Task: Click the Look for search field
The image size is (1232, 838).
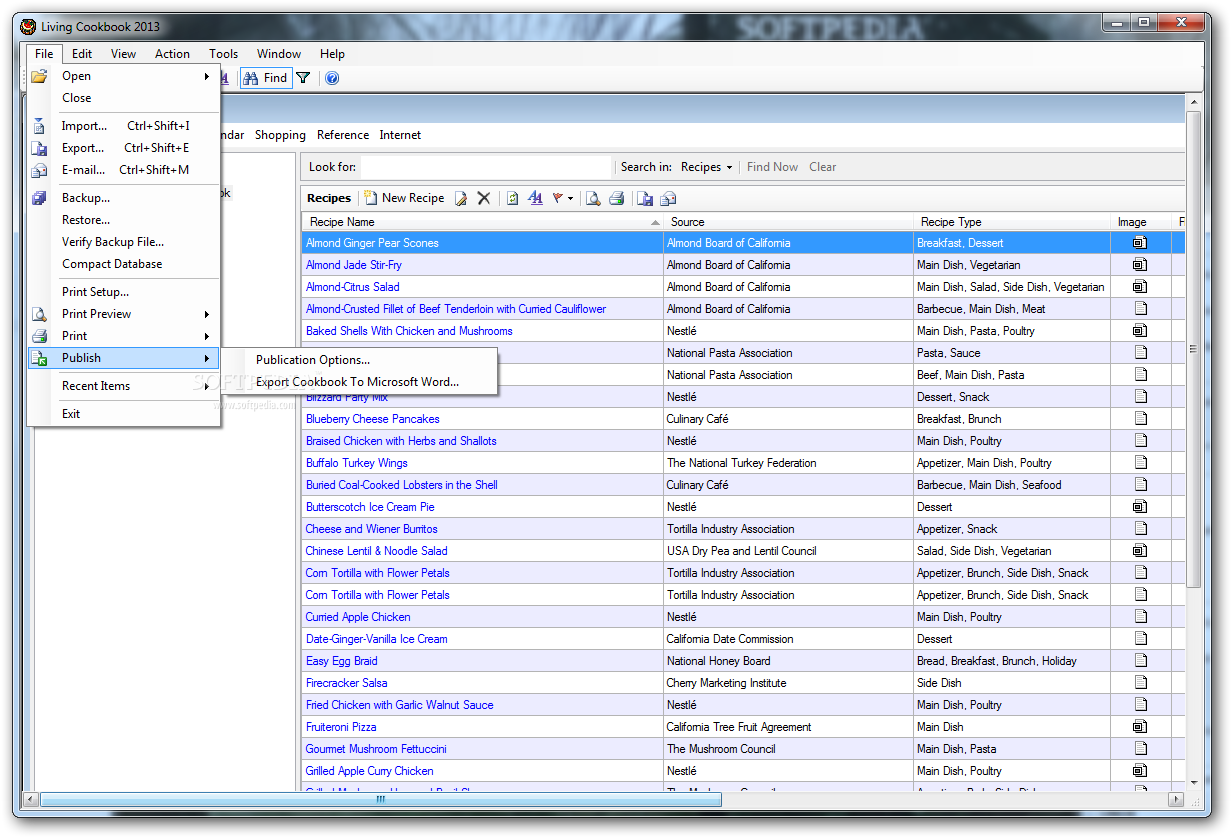Action: coord(486,167)
